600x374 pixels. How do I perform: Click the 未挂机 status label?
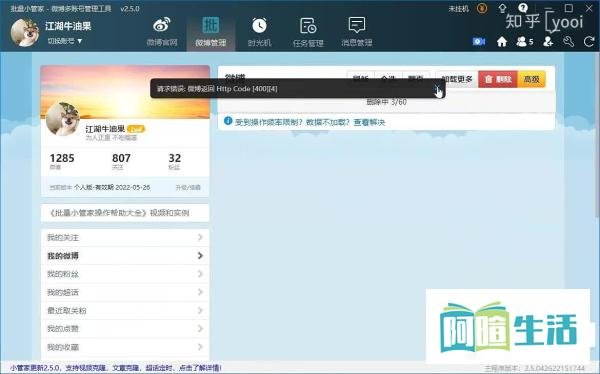[x=458, y=8]
